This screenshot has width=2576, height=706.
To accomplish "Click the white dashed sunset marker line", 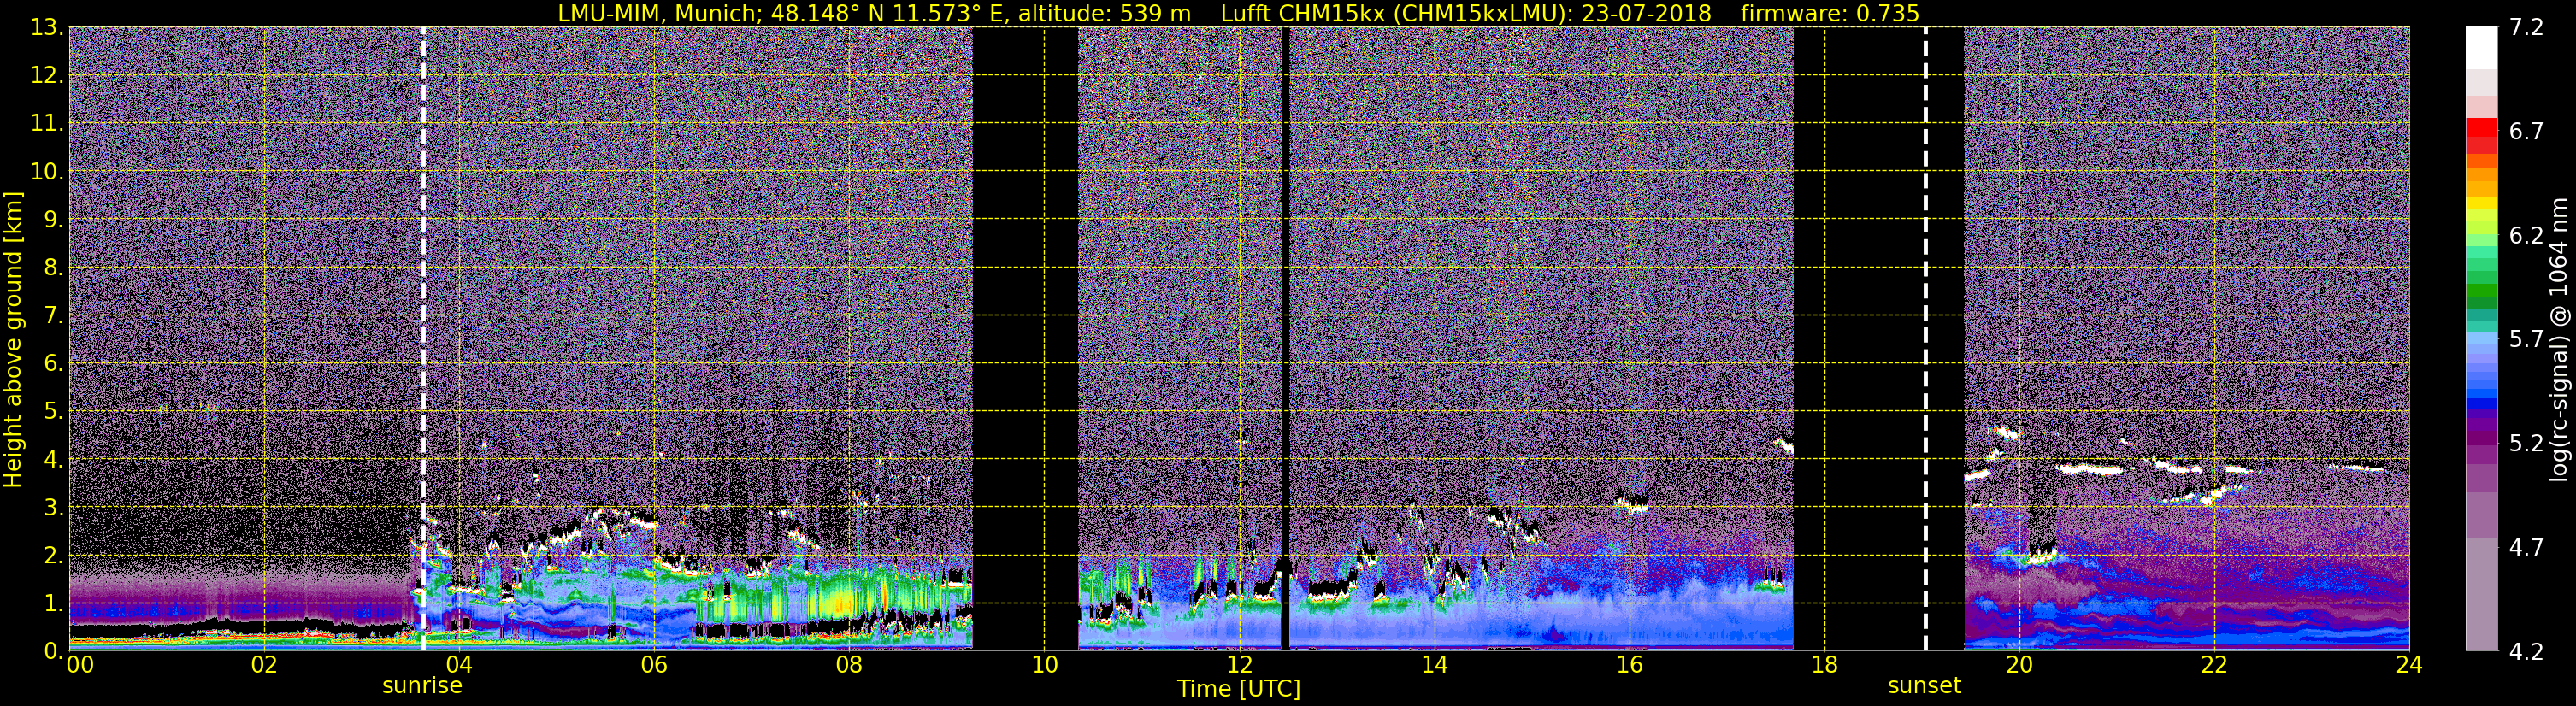I will click(1925, 339).
